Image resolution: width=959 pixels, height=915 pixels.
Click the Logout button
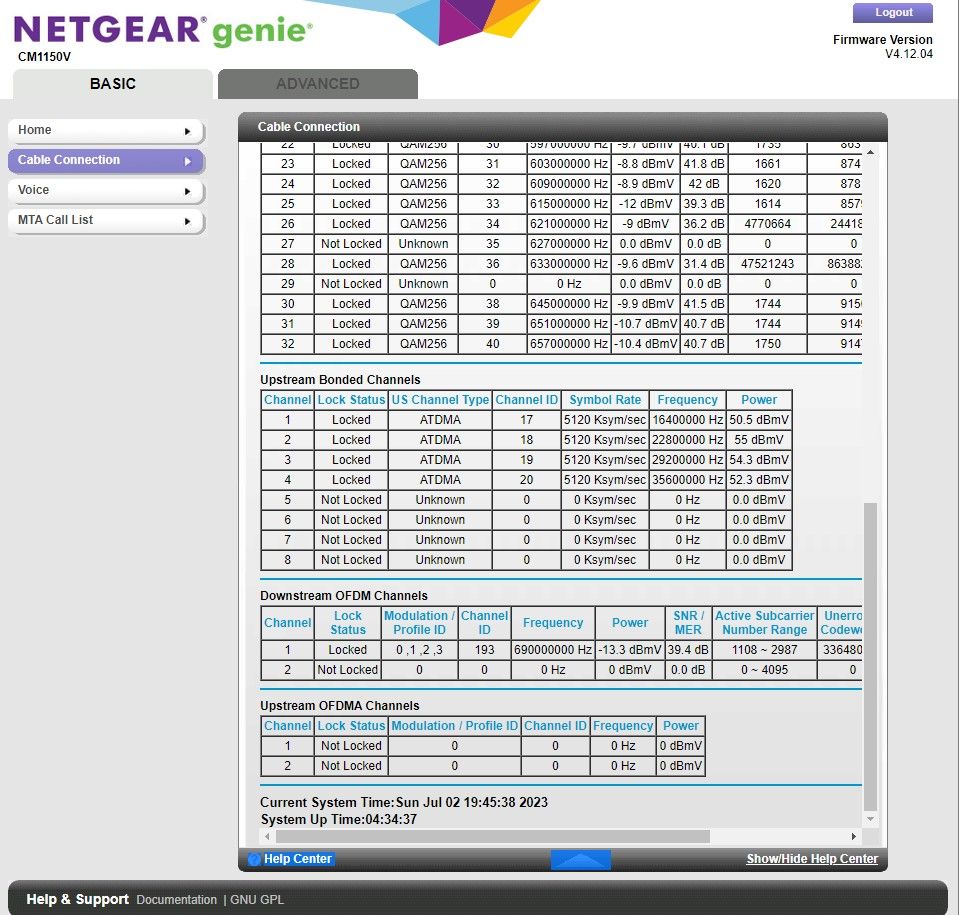(x=891, y=13)
